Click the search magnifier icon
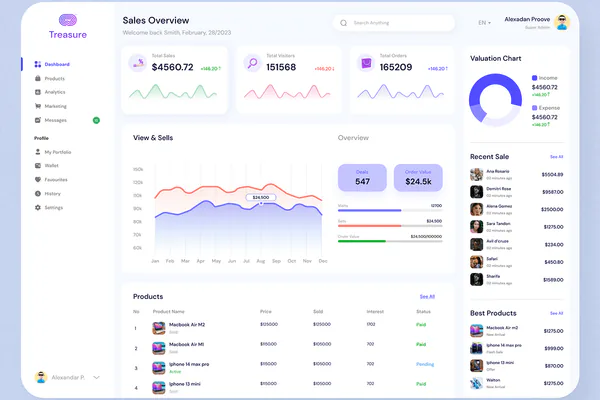 coord(344,23)
